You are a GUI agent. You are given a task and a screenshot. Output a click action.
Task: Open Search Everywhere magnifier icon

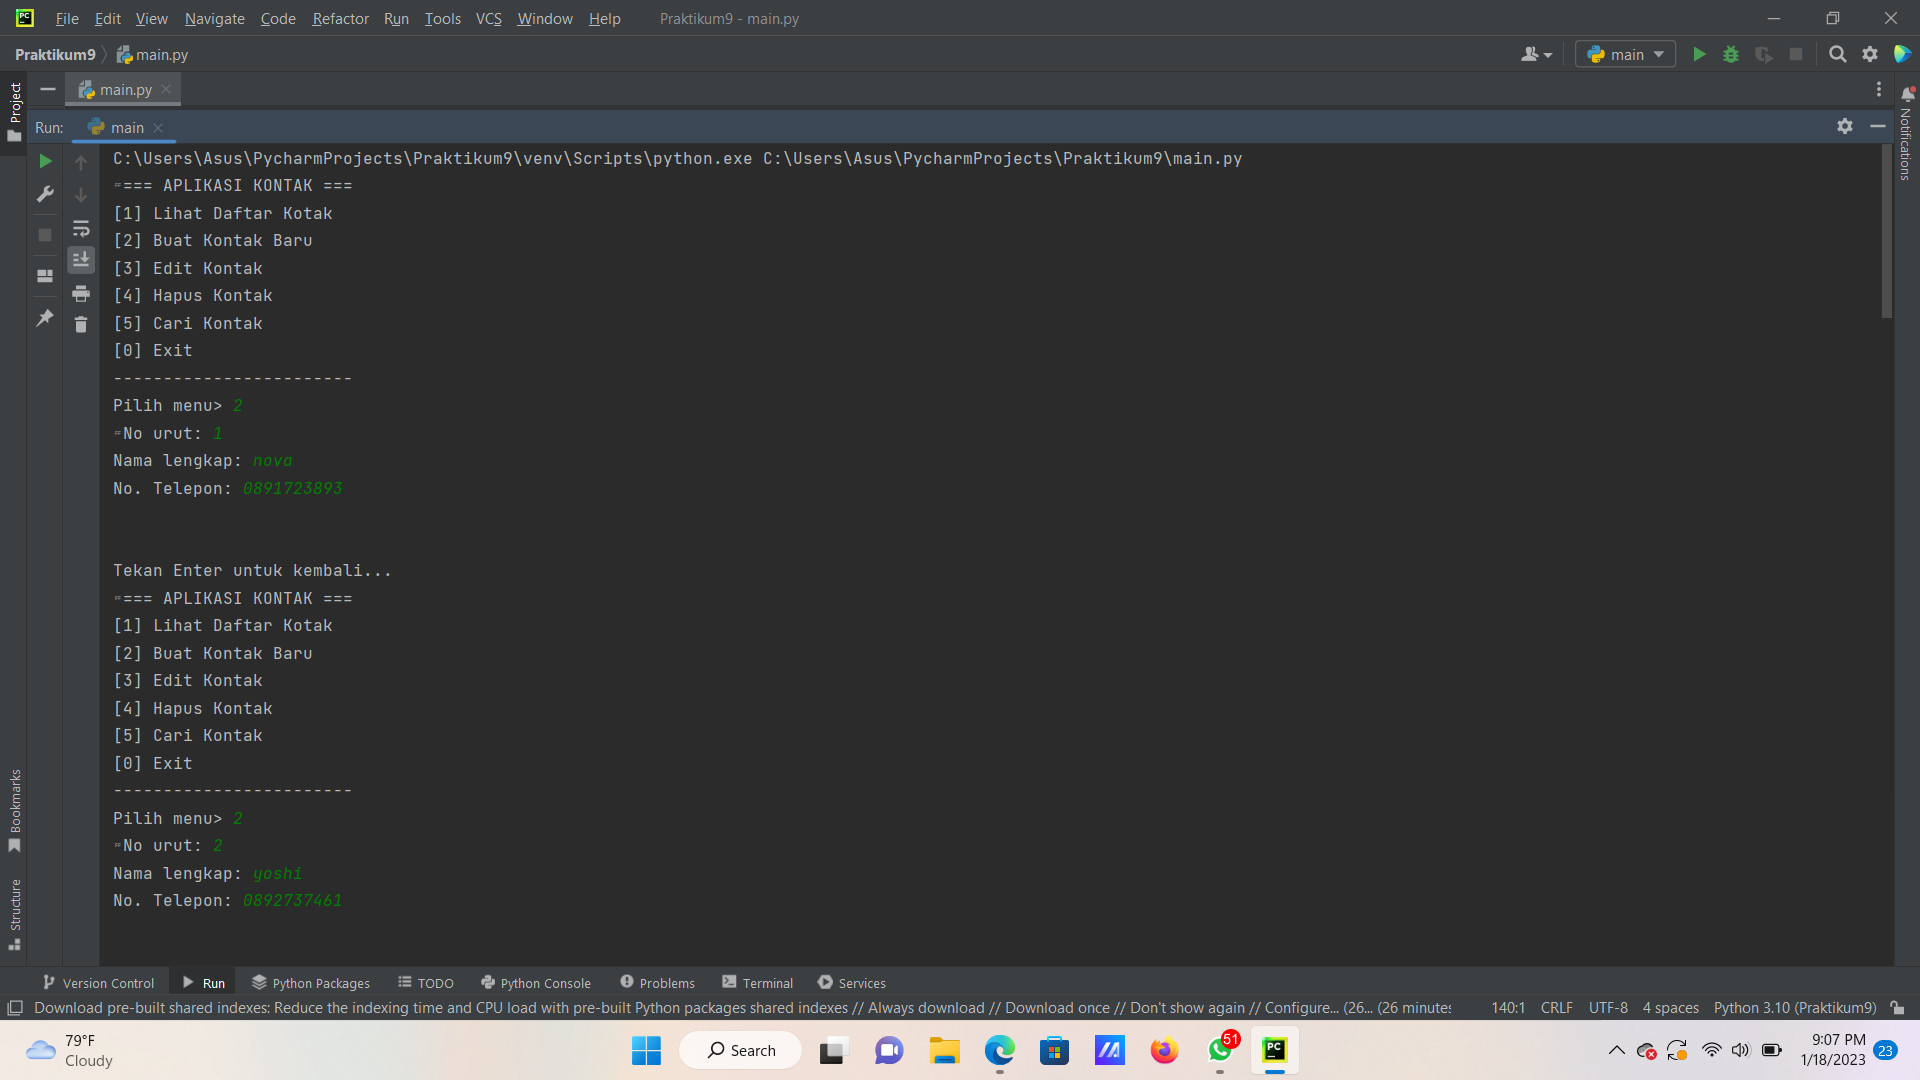coord(1837,55)
